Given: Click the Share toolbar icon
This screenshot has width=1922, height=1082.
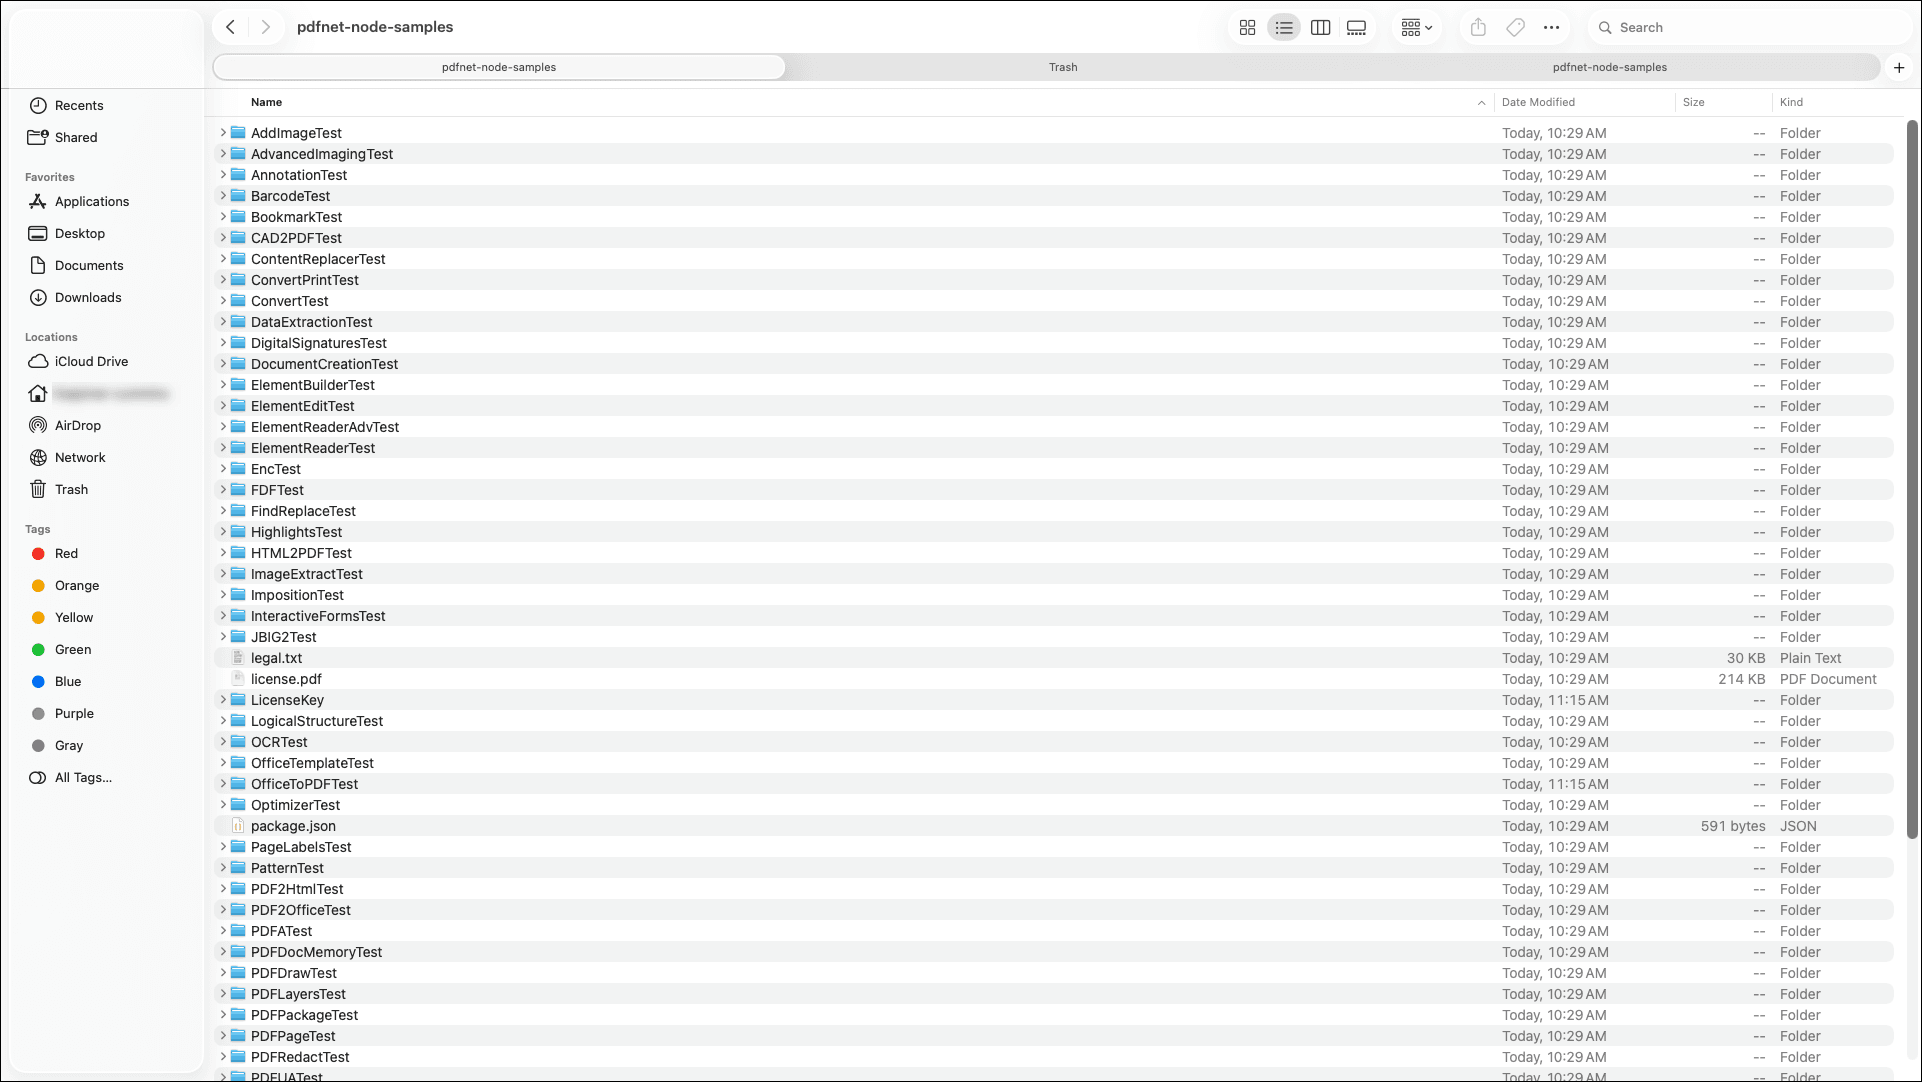Looking at the screenshot, I should coord(1478,28).
